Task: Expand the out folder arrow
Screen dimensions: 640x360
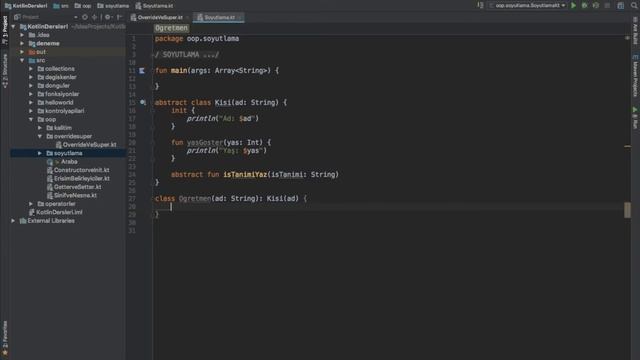Action: point(22,52)
